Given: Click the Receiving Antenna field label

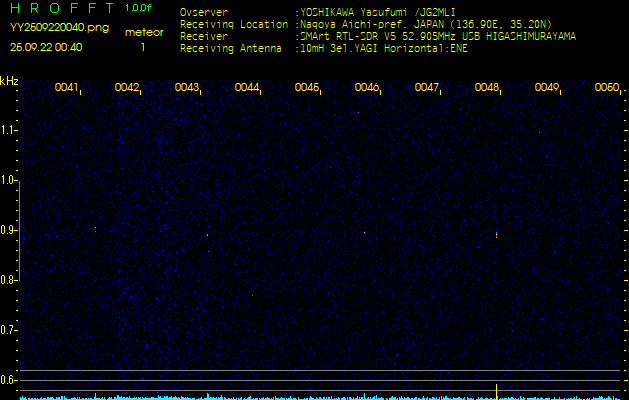Looking at the screenshot, I should click(x=231, y=49).
